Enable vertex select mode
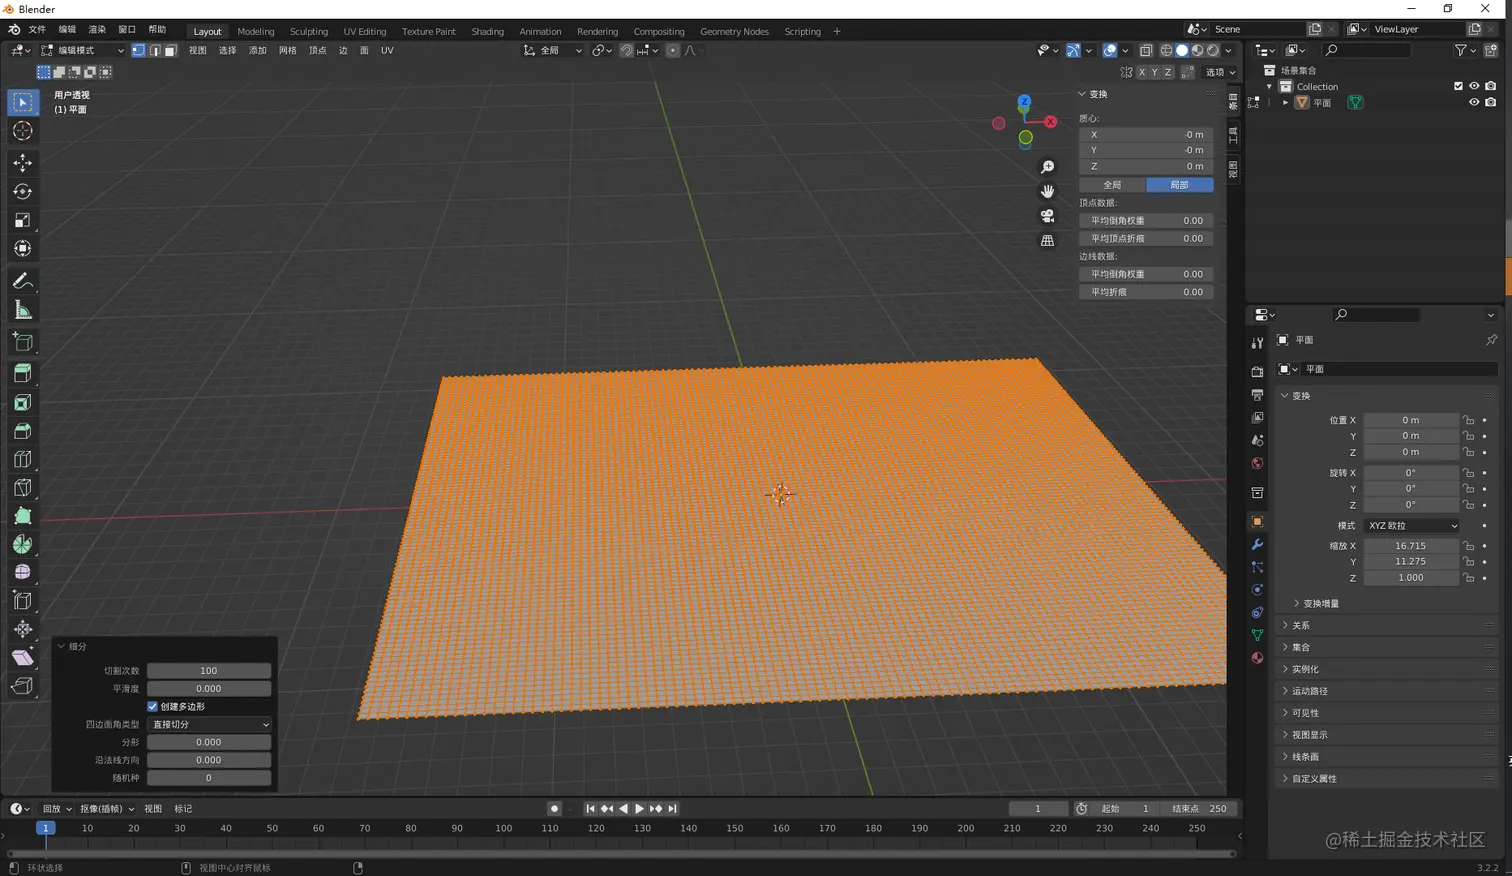The width and height of the screenshot is (1512, 876). coord(139,50)
